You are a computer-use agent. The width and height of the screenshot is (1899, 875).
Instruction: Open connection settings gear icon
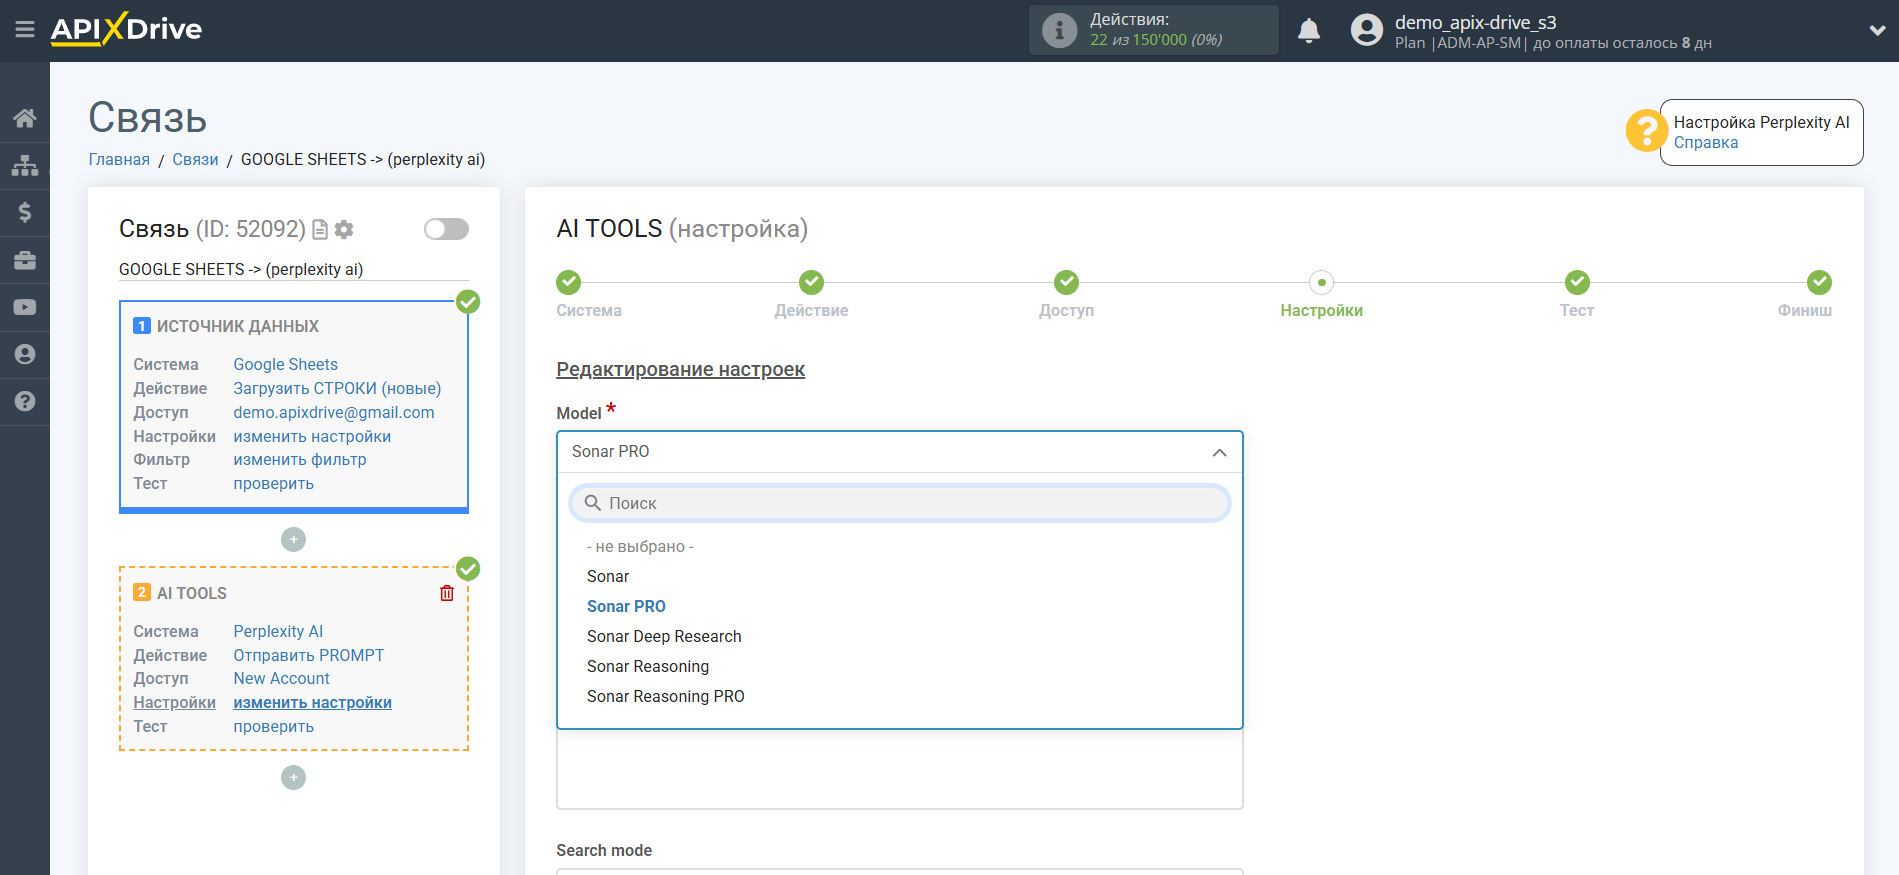pyautogui.click(x=344, y=230)
